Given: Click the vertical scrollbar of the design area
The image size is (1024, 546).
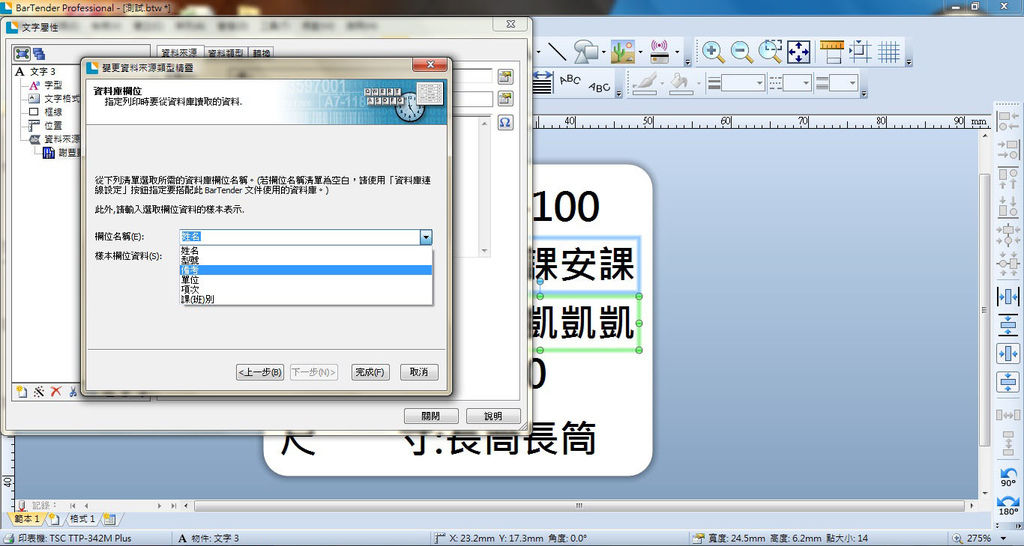Looking at the screenshot, I should click(985, 310).
